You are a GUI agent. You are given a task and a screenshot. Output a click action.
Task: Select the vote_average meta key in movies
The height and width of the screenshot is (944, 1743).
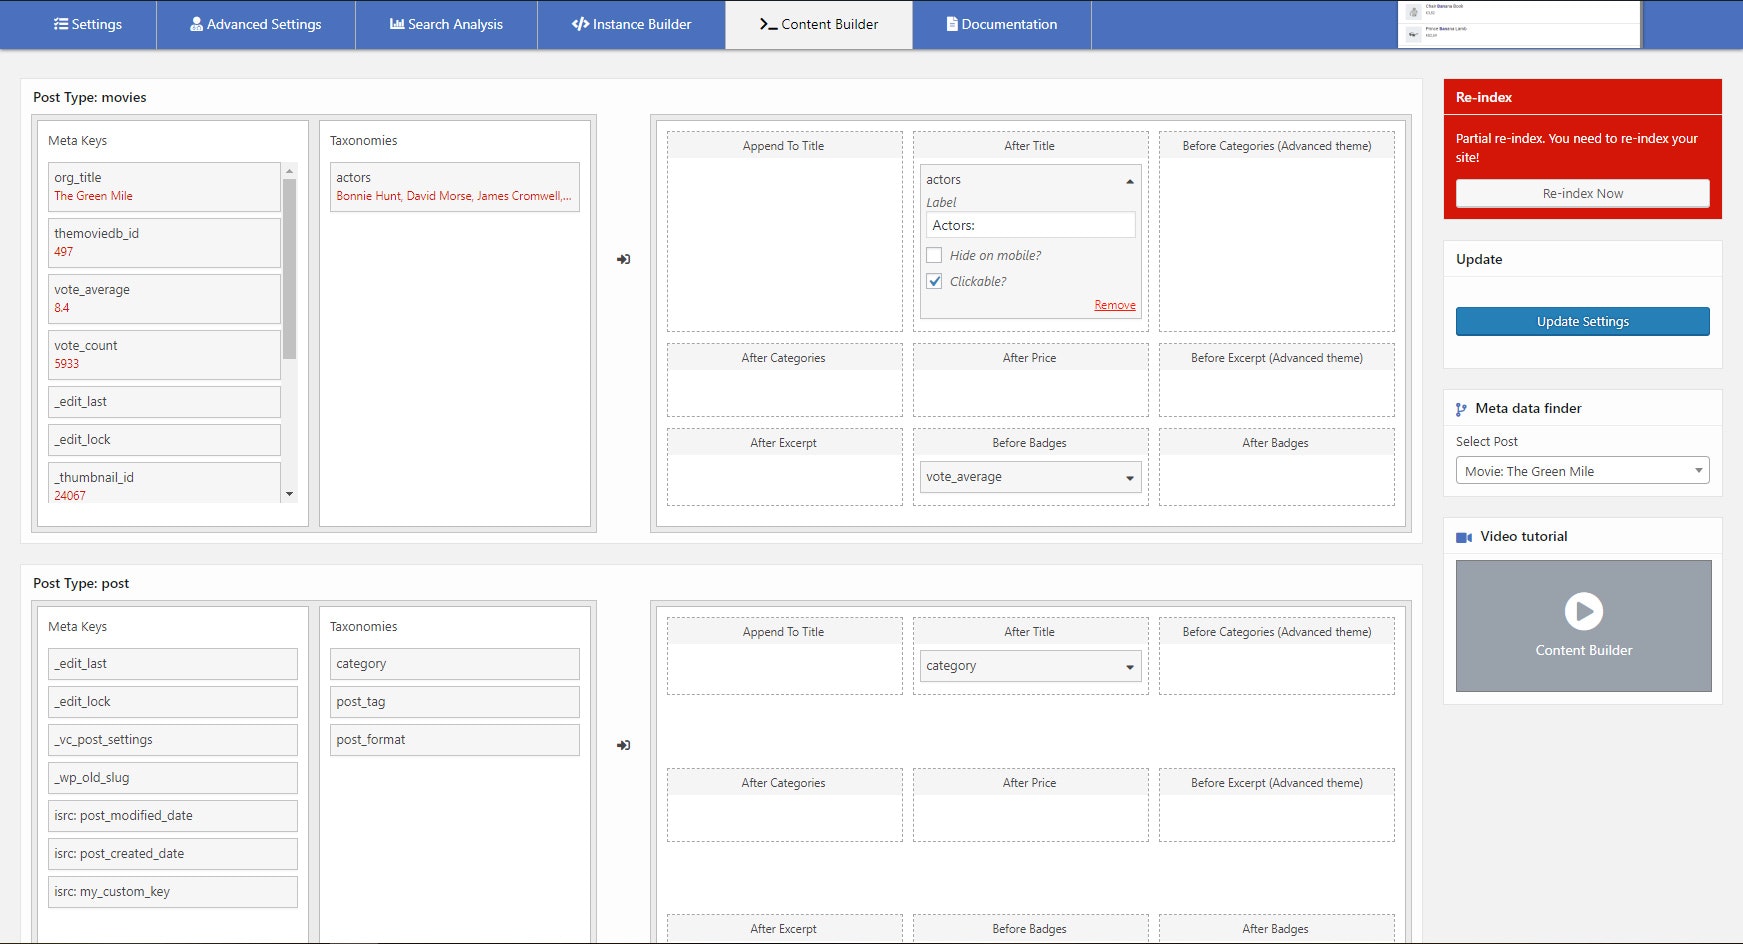(164, 299)
